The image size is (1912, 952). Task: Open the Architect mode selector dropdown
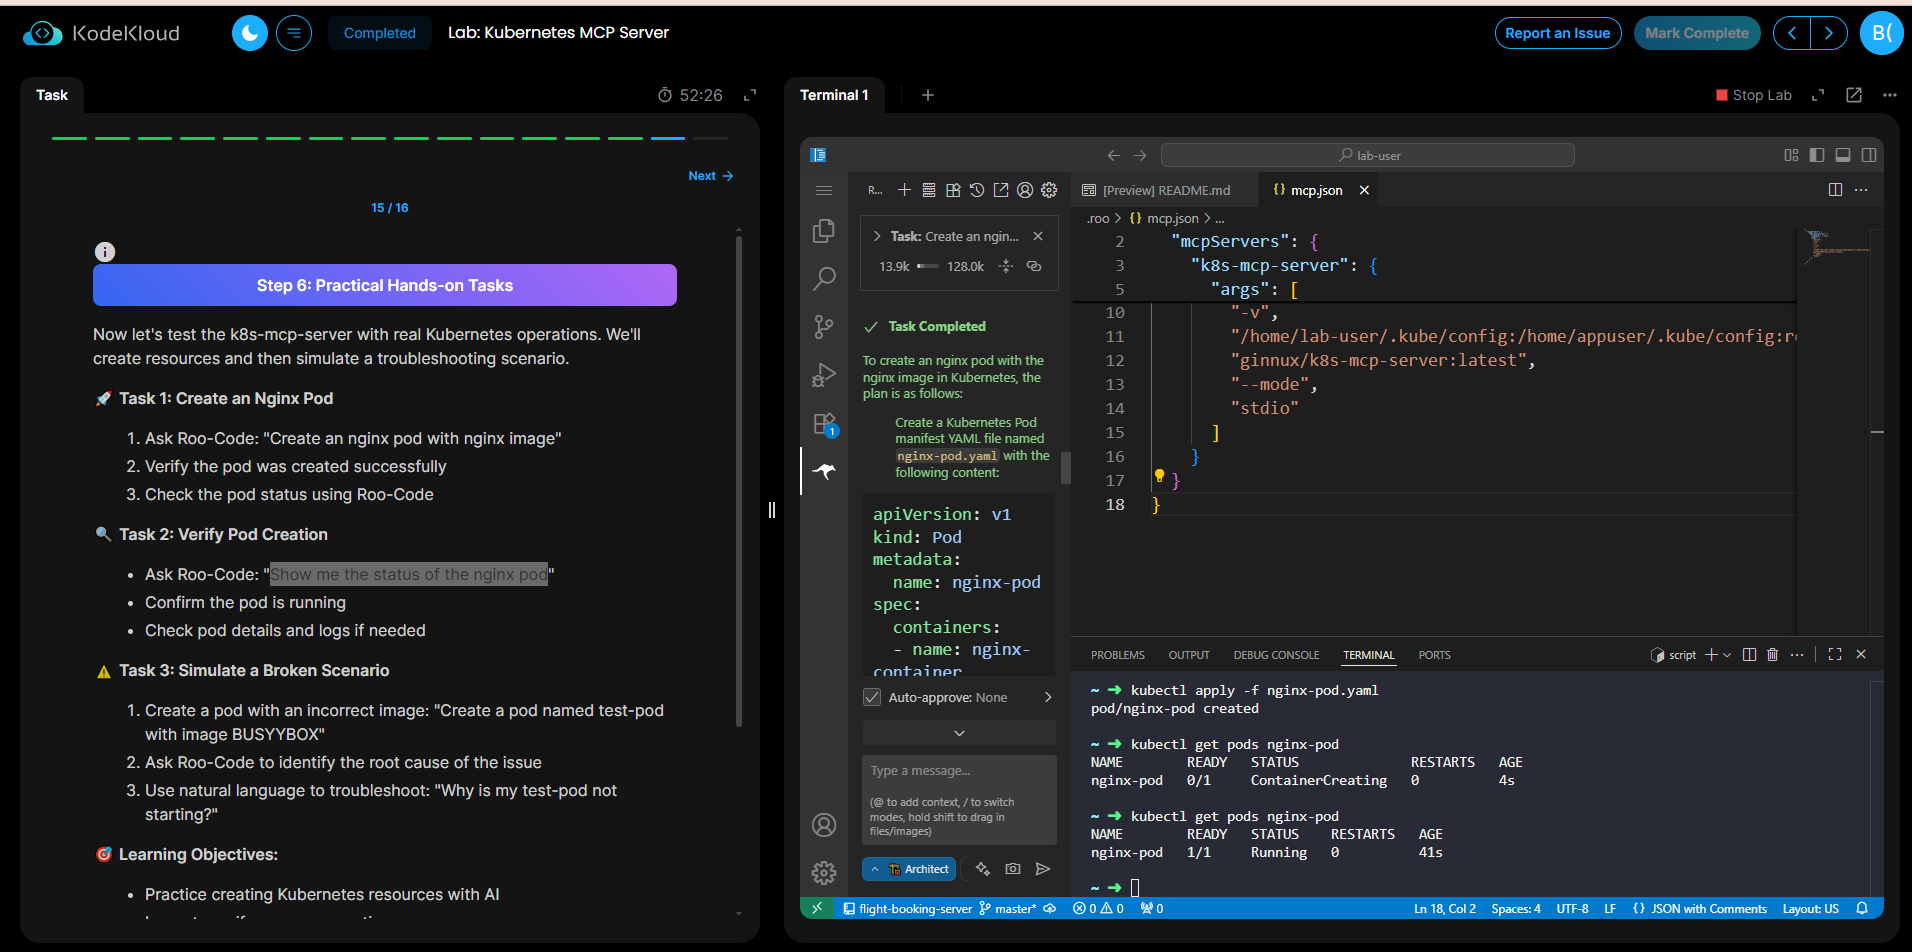coord(909,869)
